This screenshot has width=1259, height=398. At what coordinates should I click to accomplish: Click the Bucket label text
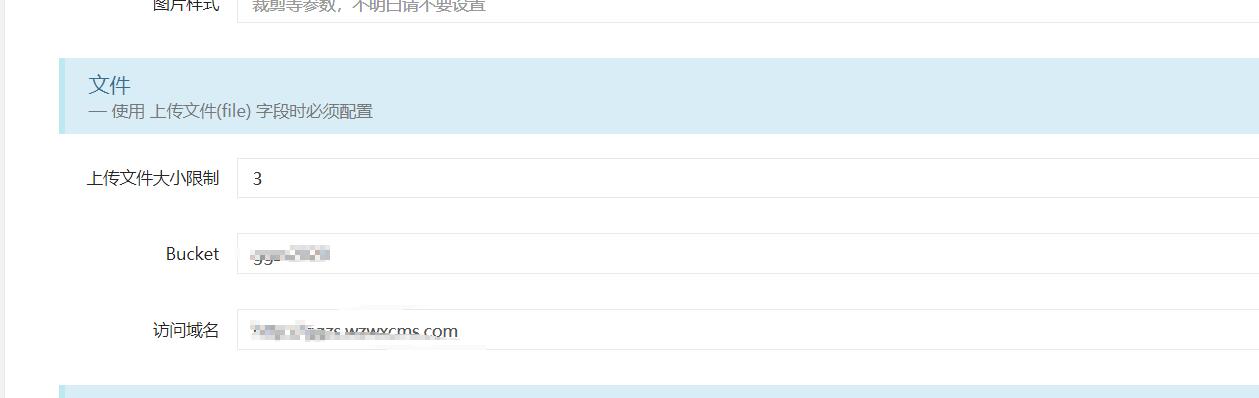click(x=192, y=254)
